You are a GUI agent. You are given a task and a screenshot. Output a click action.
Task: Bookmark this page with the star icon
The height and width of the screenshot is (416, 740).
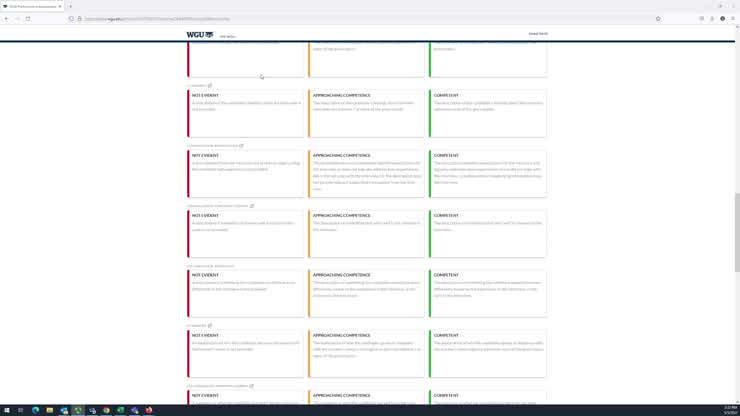(658, 18)
